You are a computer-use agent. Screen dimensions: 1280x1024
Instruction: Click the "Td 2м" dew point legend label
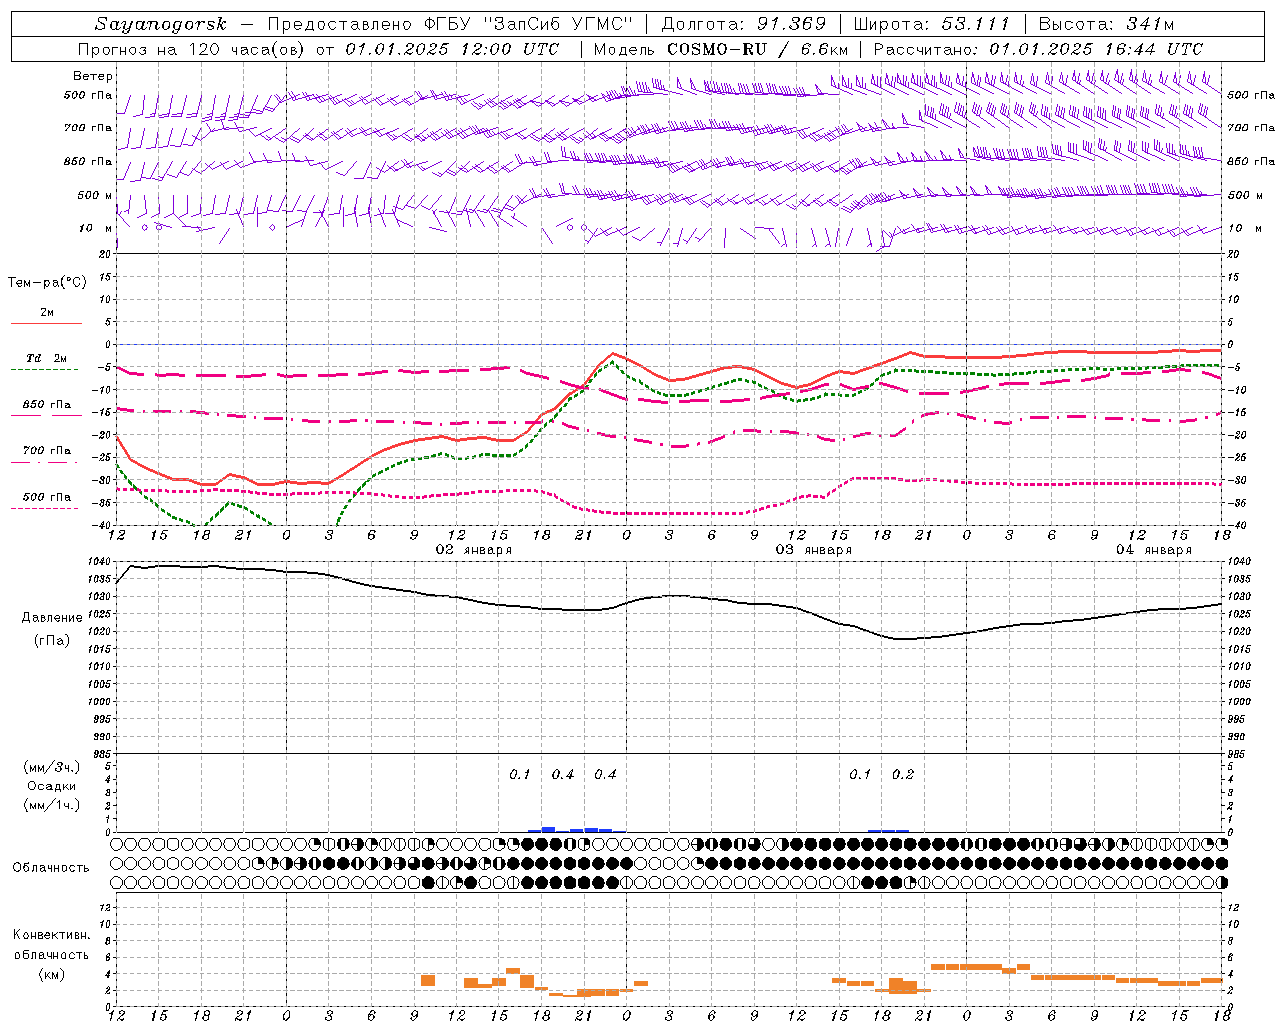tap(47, 358)
